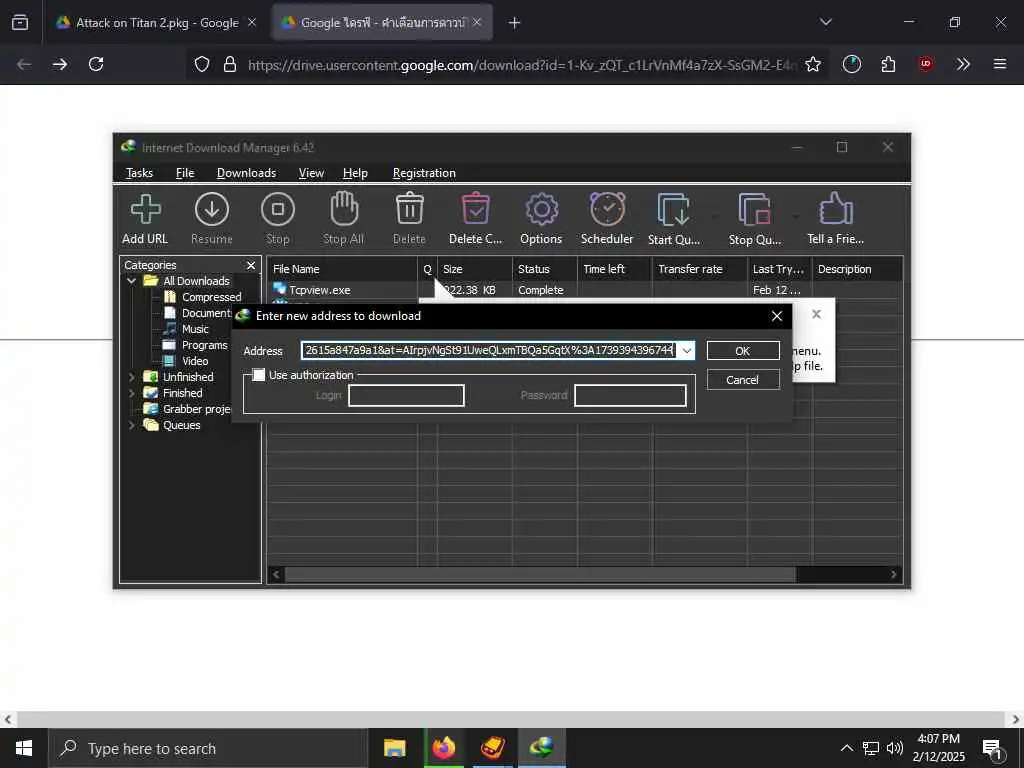Open the Windows Start menu
The height and width of the screenshot is (768, 1024).
click(x=24, y=748)
